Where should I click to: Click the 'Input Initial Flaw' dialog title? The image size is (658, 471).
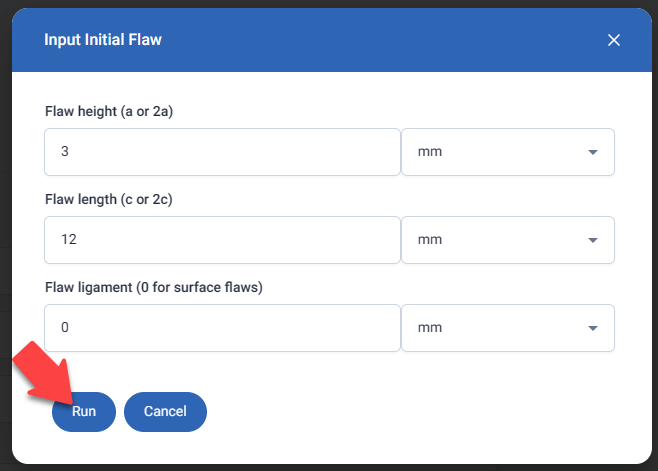coord(103,40)
